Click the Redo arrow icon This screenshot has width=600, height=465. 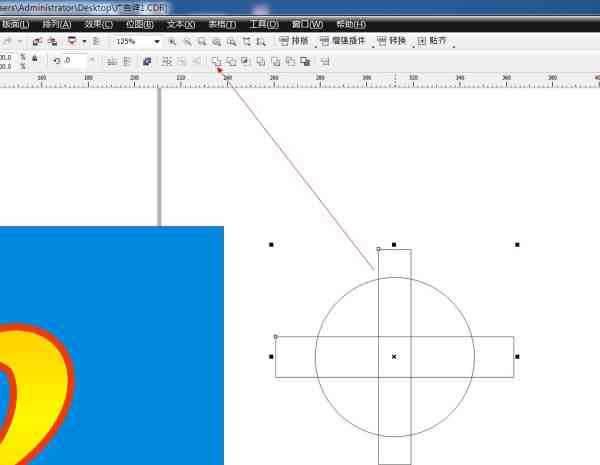point(8,41)
